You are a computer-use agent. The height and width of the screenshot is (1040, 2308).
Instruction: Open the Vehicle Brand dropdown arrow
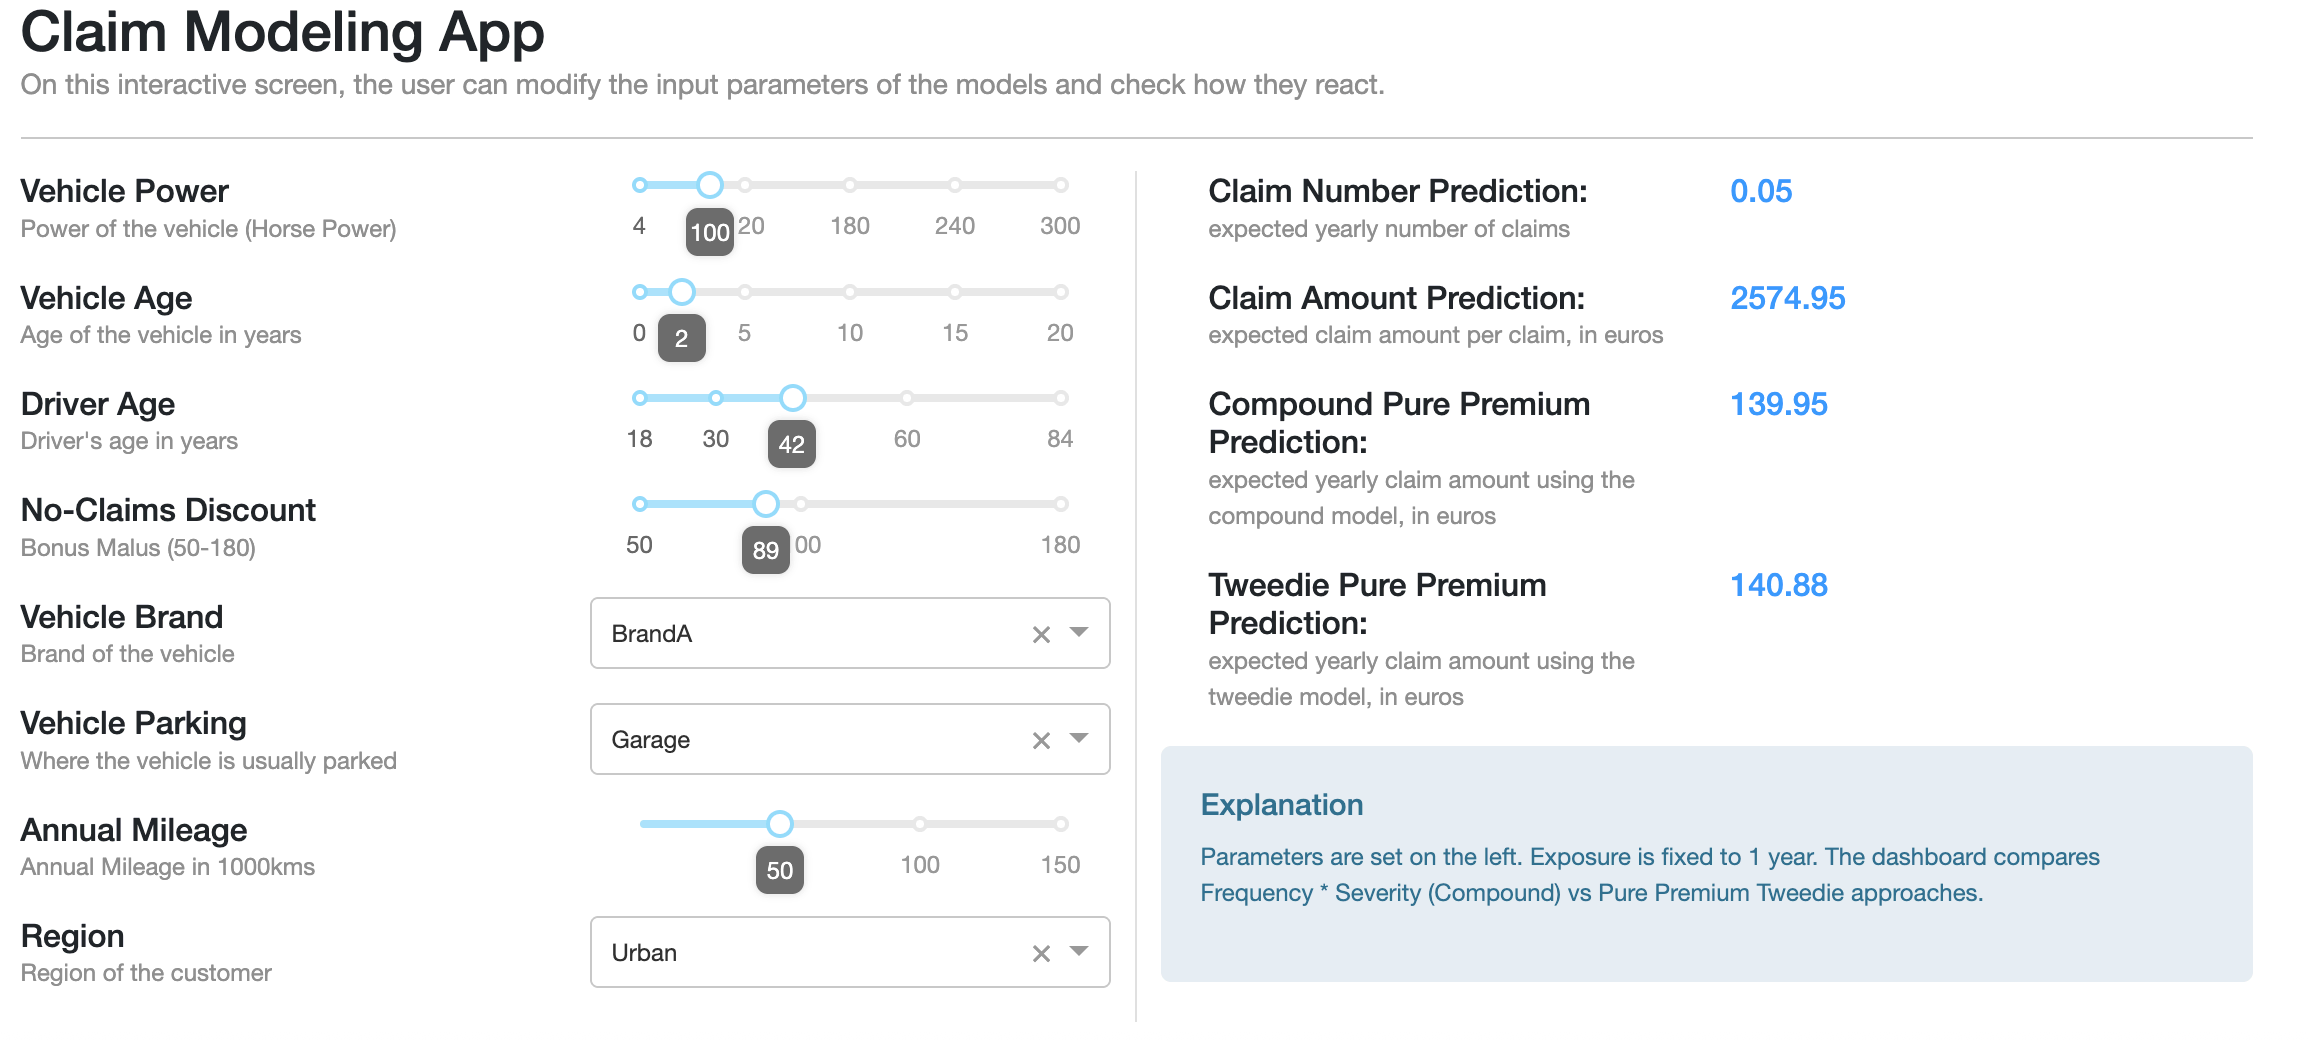[1080, 633]
